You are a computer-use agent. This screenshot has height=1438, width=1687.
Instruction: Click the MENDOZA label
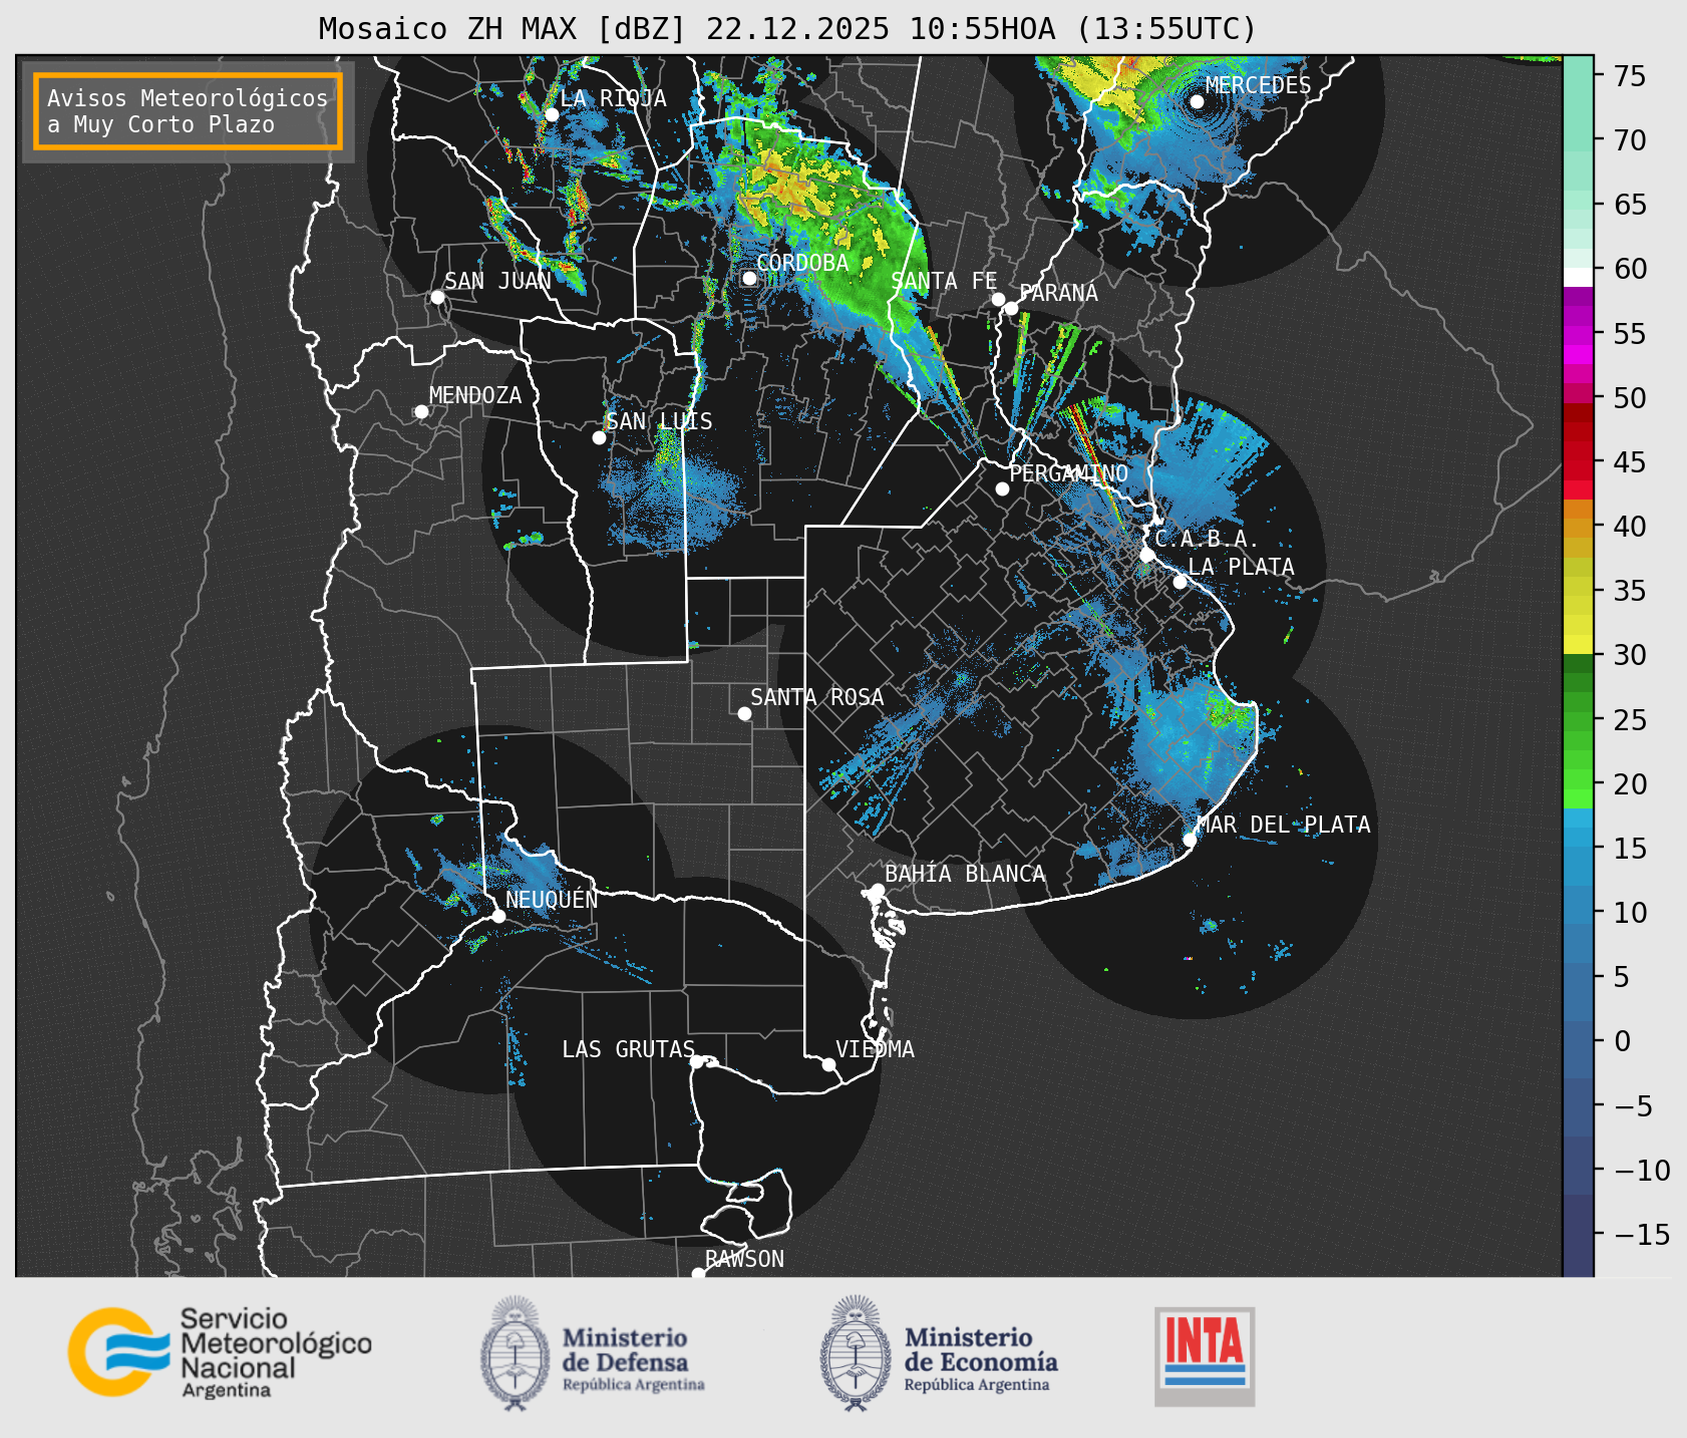(475, 396)
